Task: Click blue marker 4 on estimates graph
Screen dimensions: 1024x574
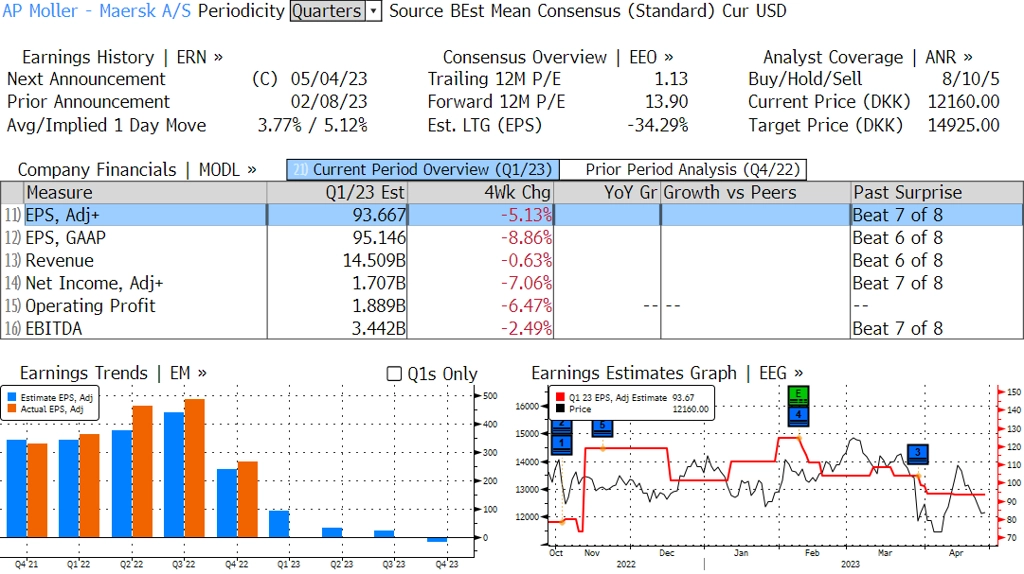Action: tap(798, 415)
